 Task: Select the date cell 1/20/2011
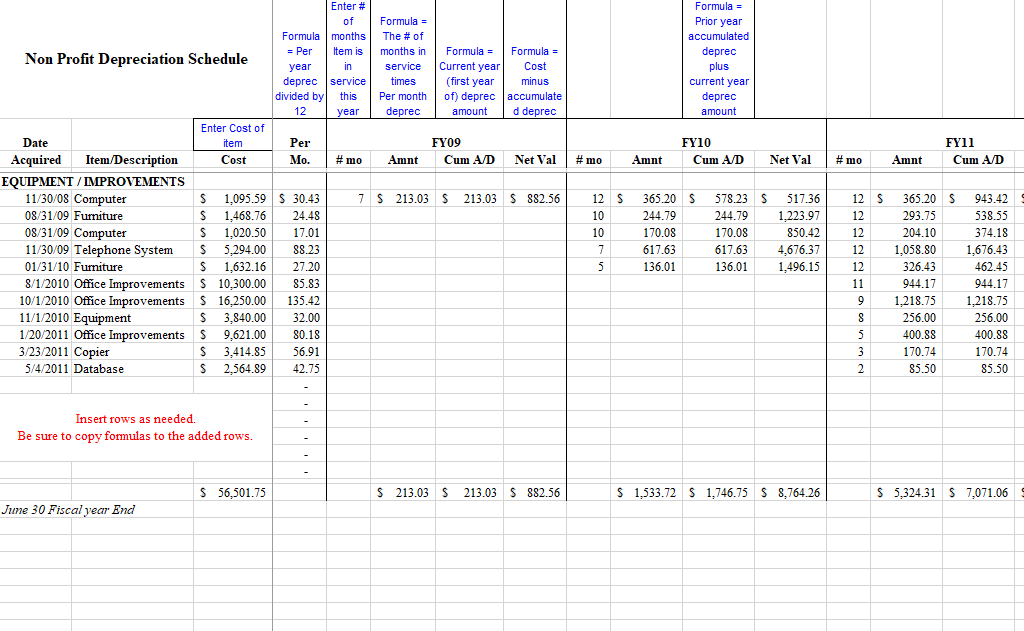pos(44,334)
